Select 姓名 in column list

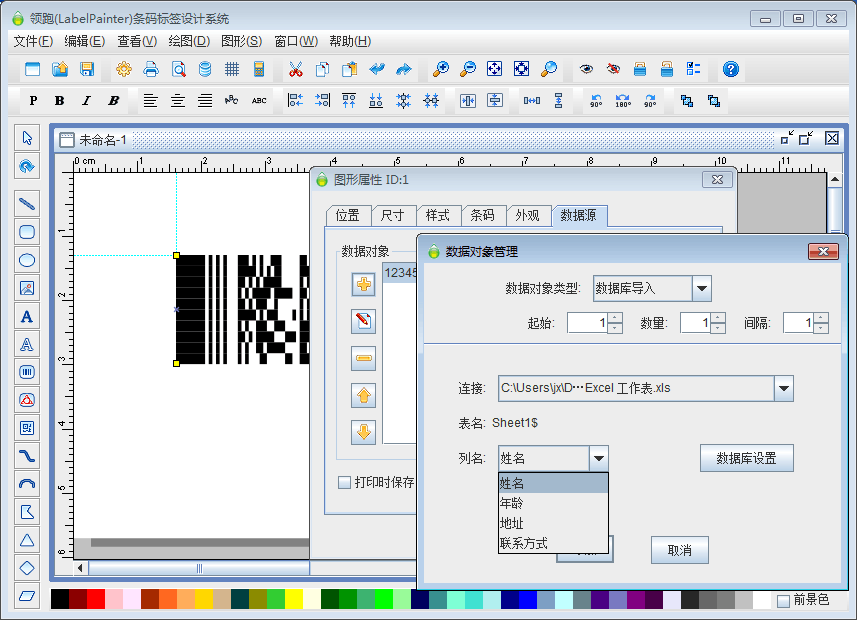pos(553,483)
